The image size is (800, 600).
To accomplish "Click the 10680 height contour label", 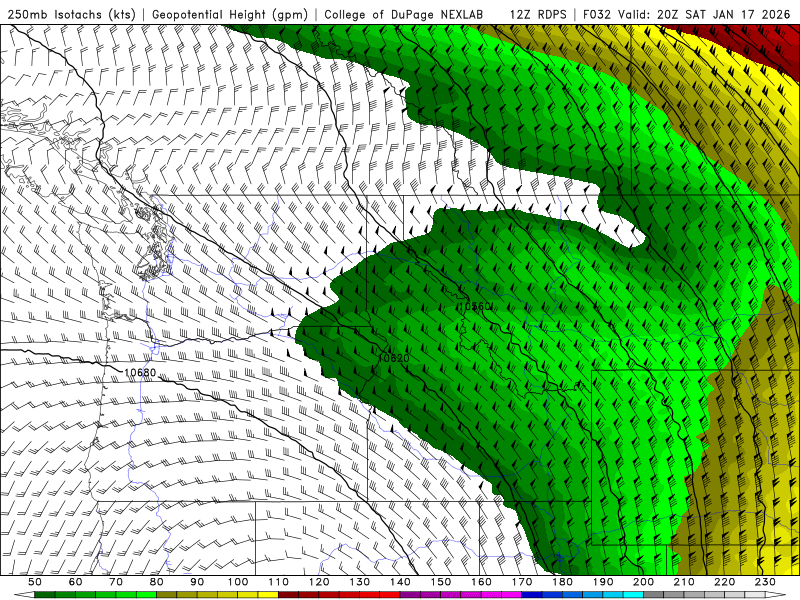I will (140, 372).
